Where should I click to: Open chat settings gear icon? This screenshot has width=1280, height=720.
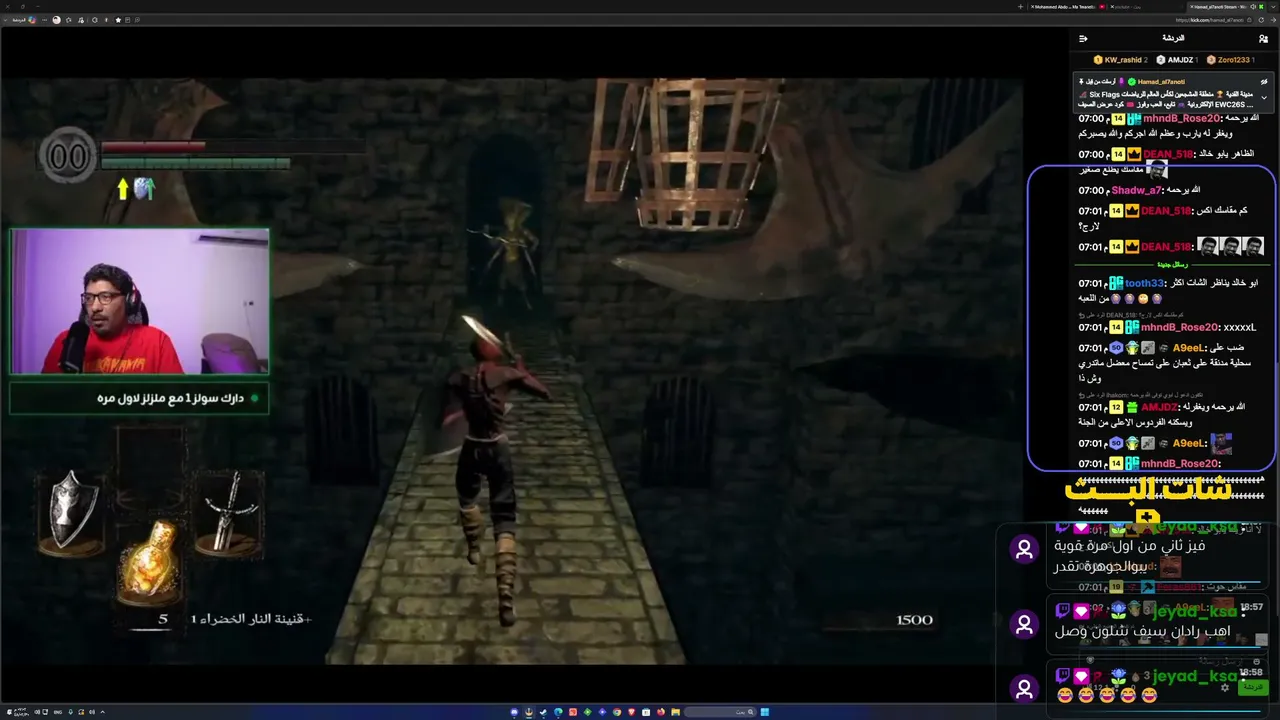coord(1225,688)
